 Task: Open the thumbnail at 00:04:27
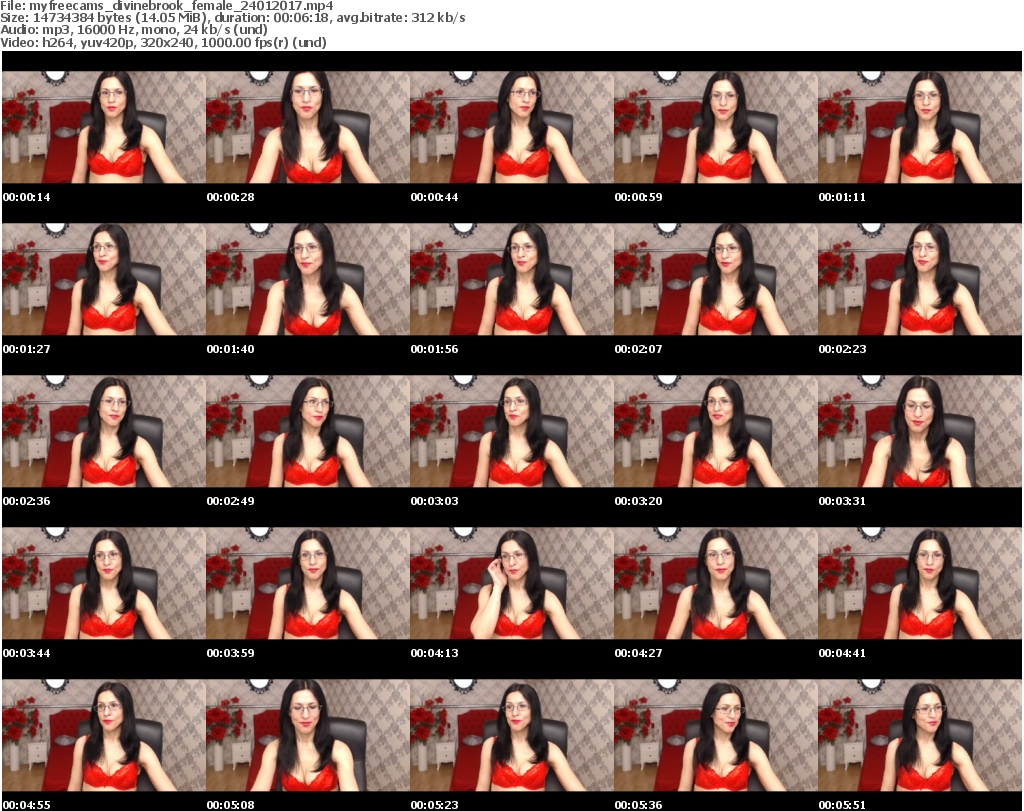point(715,583)
